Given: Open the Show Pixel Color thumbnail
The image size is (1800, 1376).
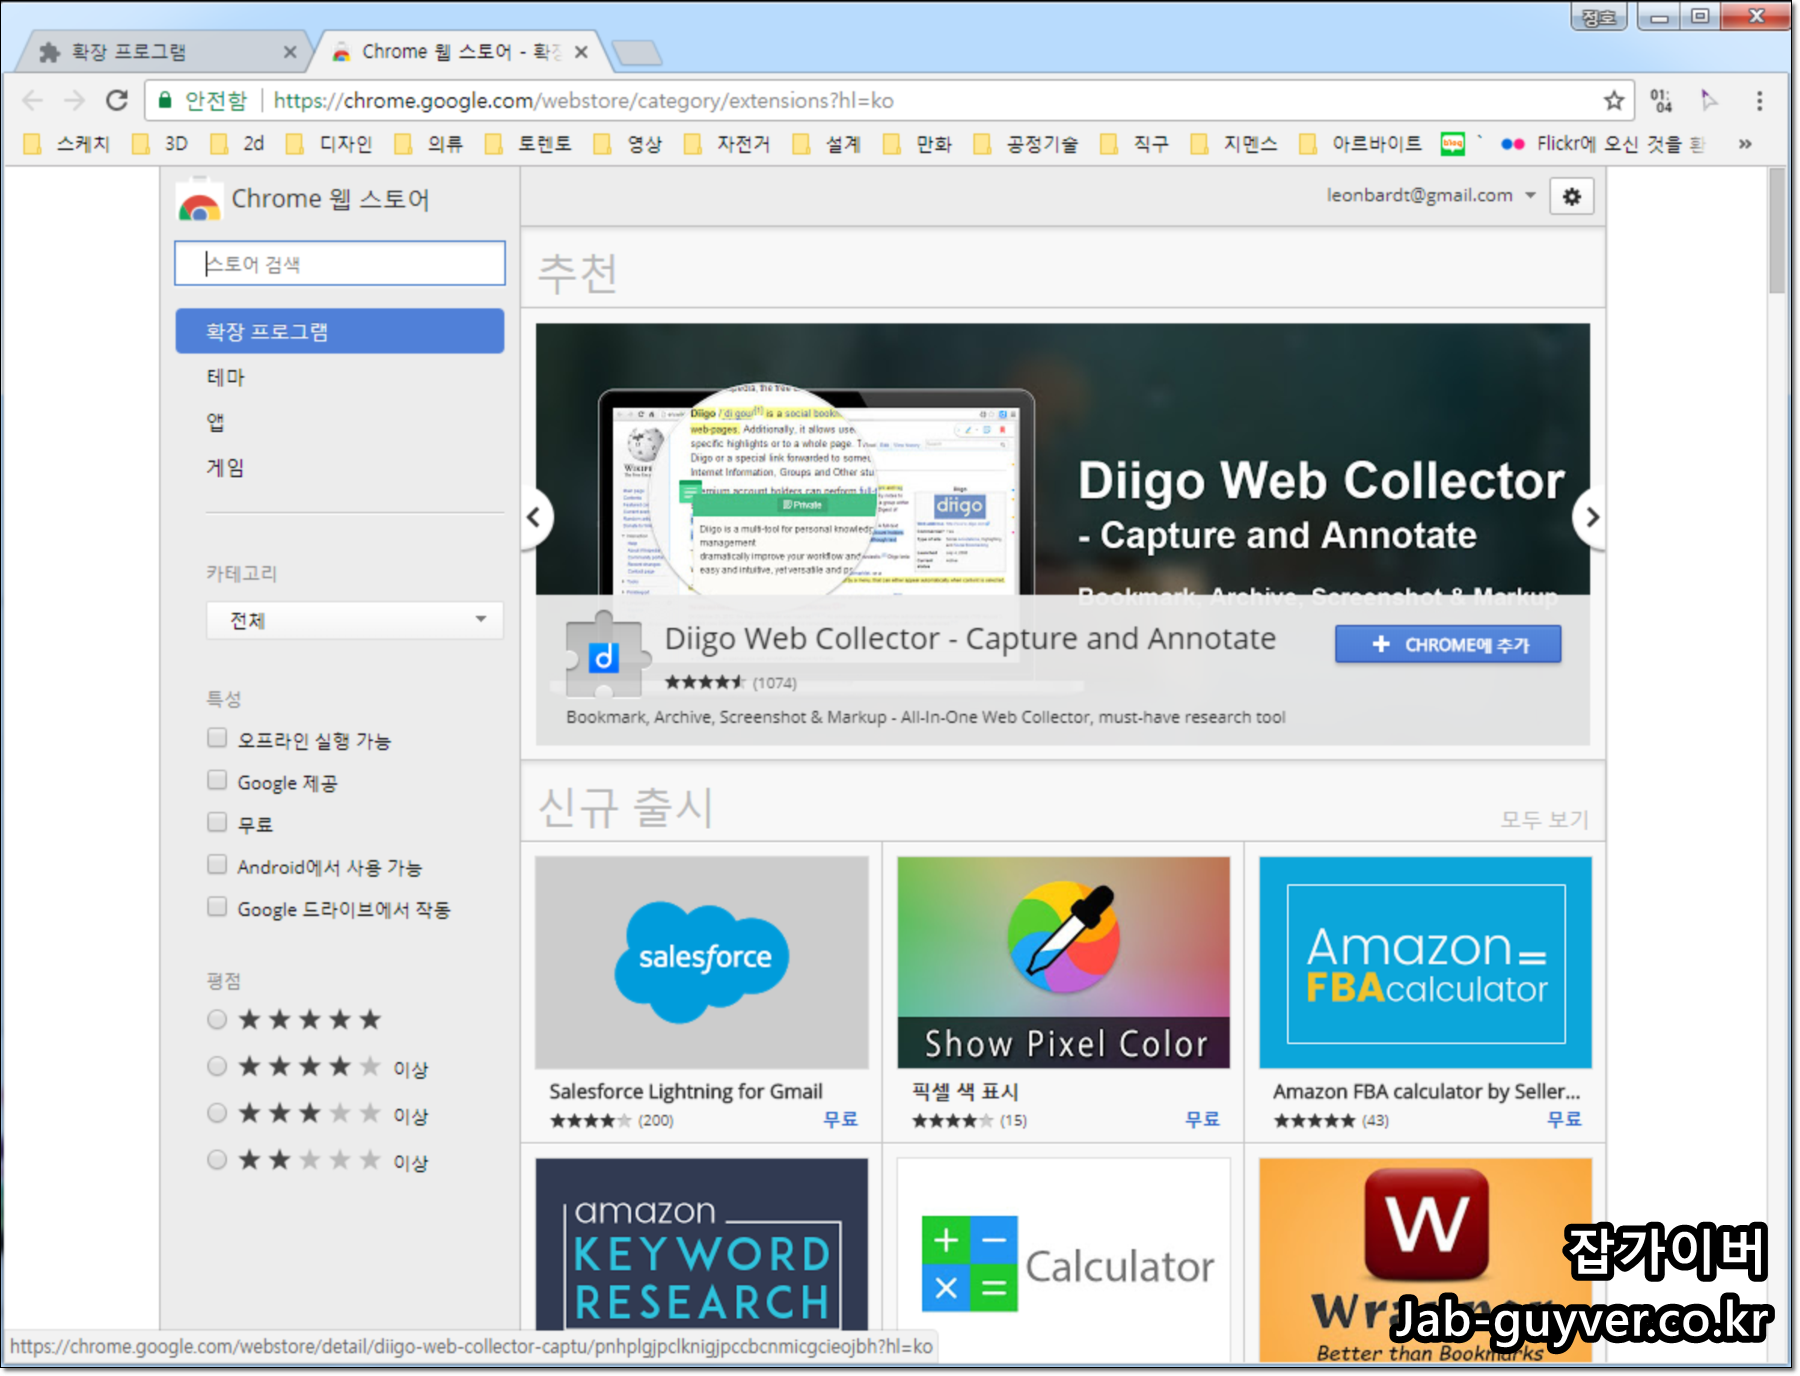Looking at the screenshot, I should (x=1064, y=963).
